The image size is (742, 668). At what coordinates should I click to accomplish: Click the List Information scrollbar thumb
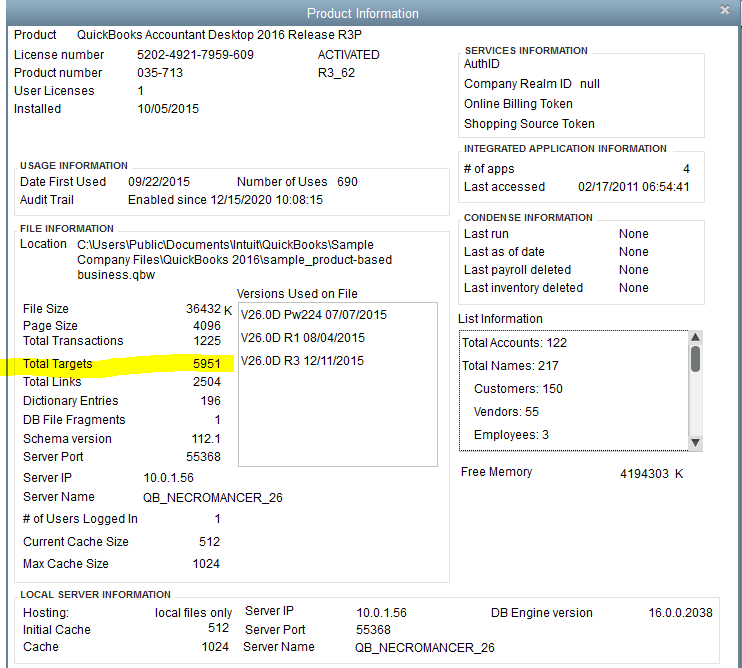point(695,359)
